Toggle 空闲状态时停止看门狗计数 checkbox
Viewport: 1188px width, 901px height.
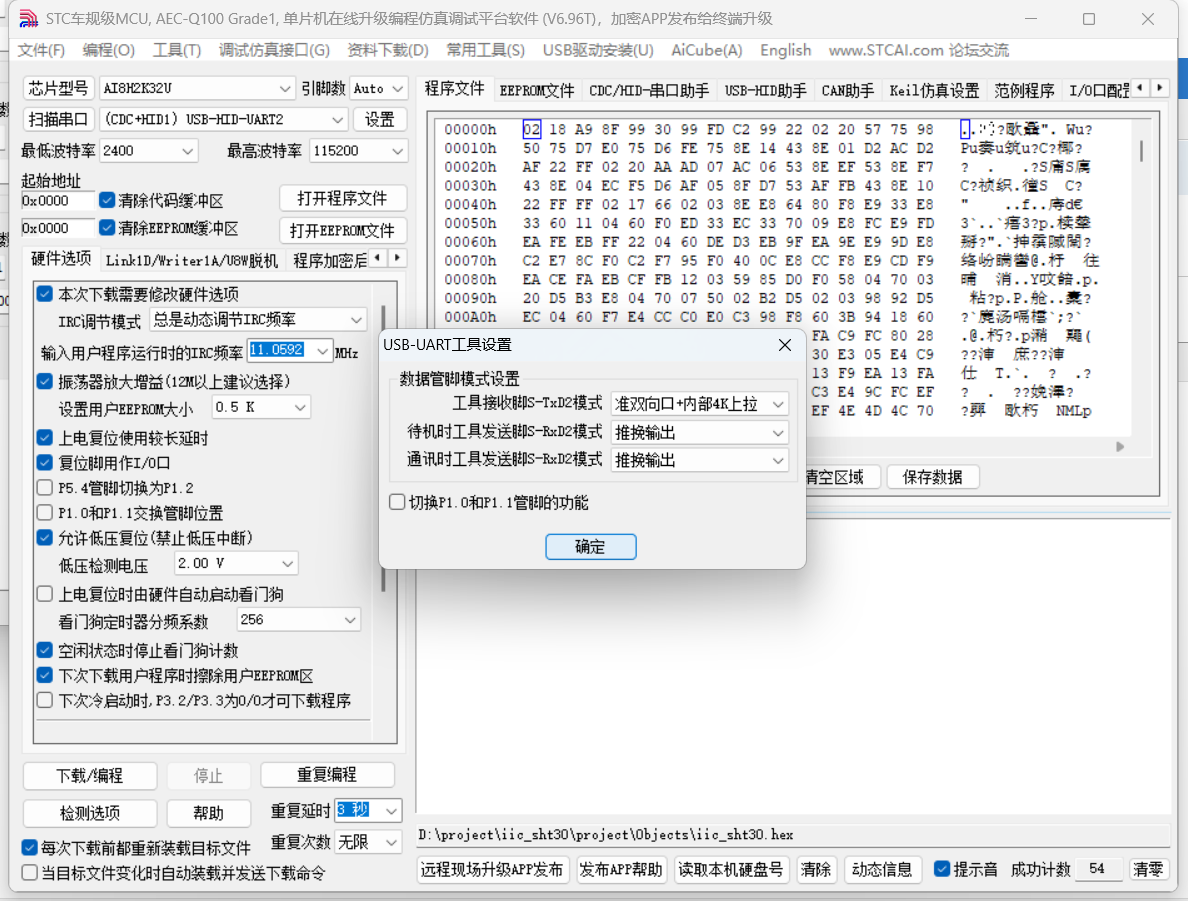point(45,650)
